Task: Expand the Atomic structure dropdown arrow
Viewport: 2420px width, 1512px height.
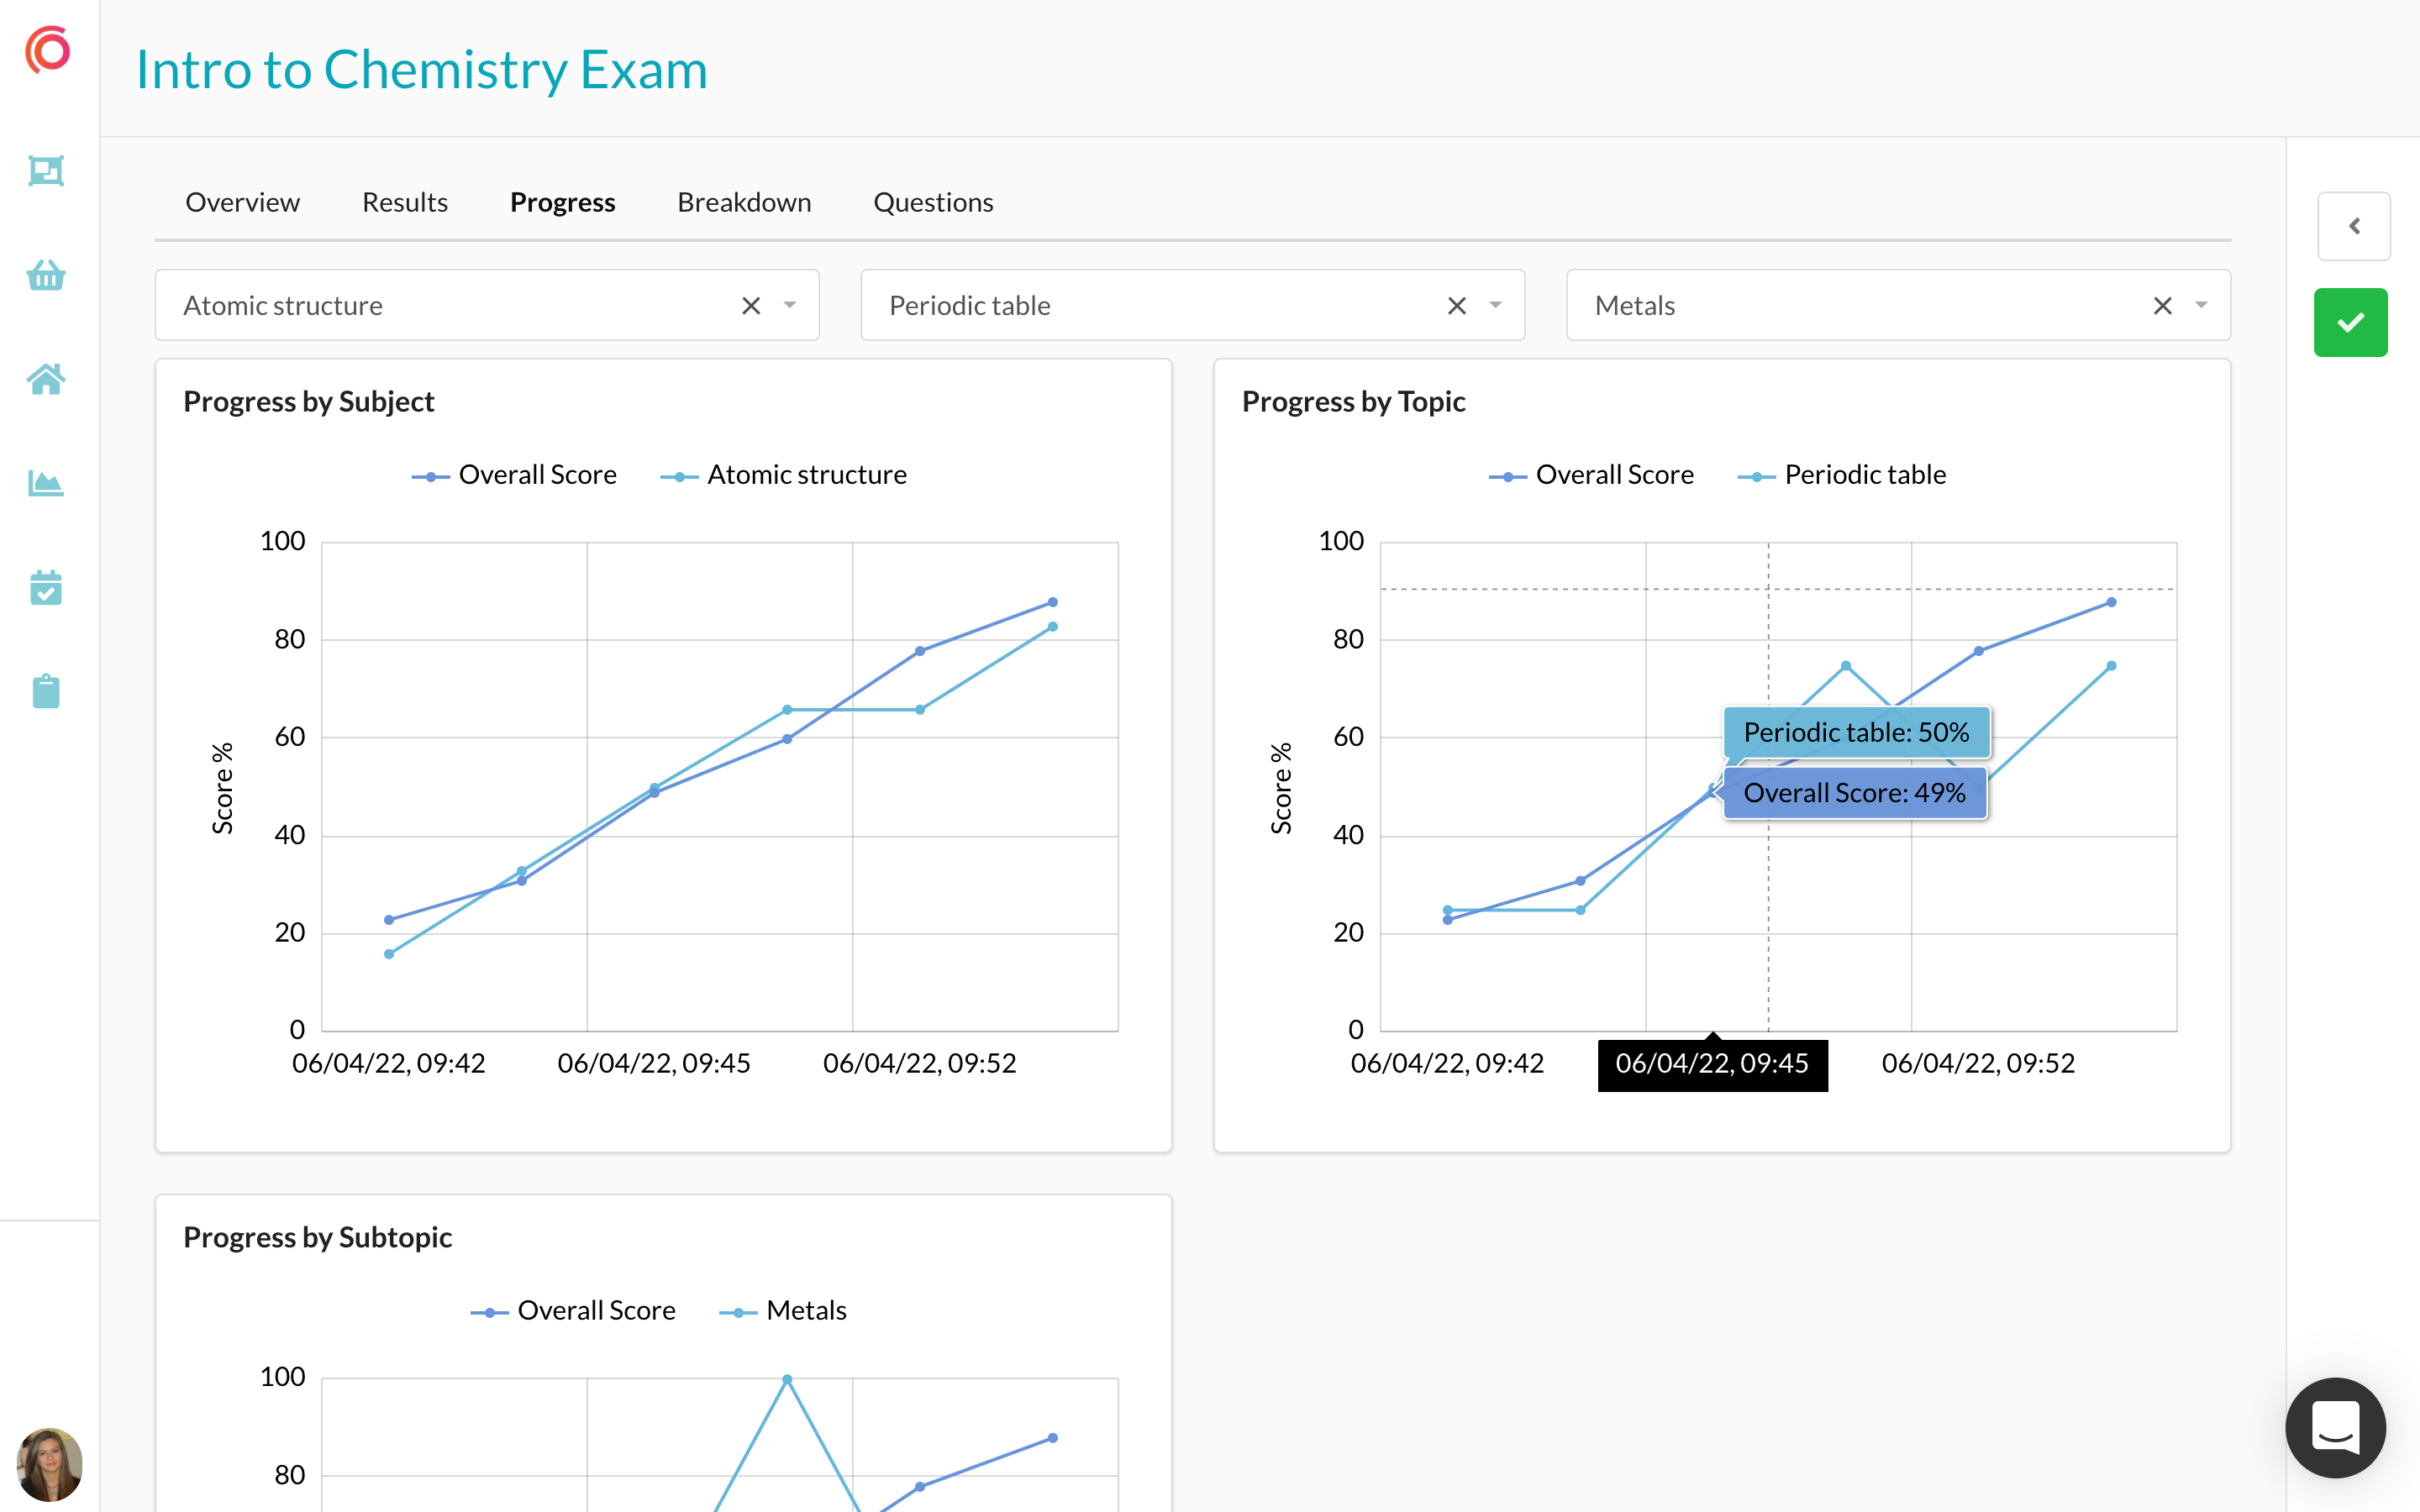Action: 790,306
